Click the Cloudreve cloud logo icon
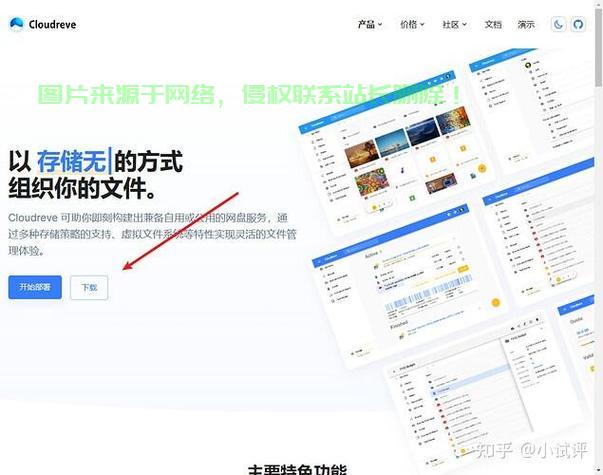This screenshot has width=603, height=475. click(16, 24)
